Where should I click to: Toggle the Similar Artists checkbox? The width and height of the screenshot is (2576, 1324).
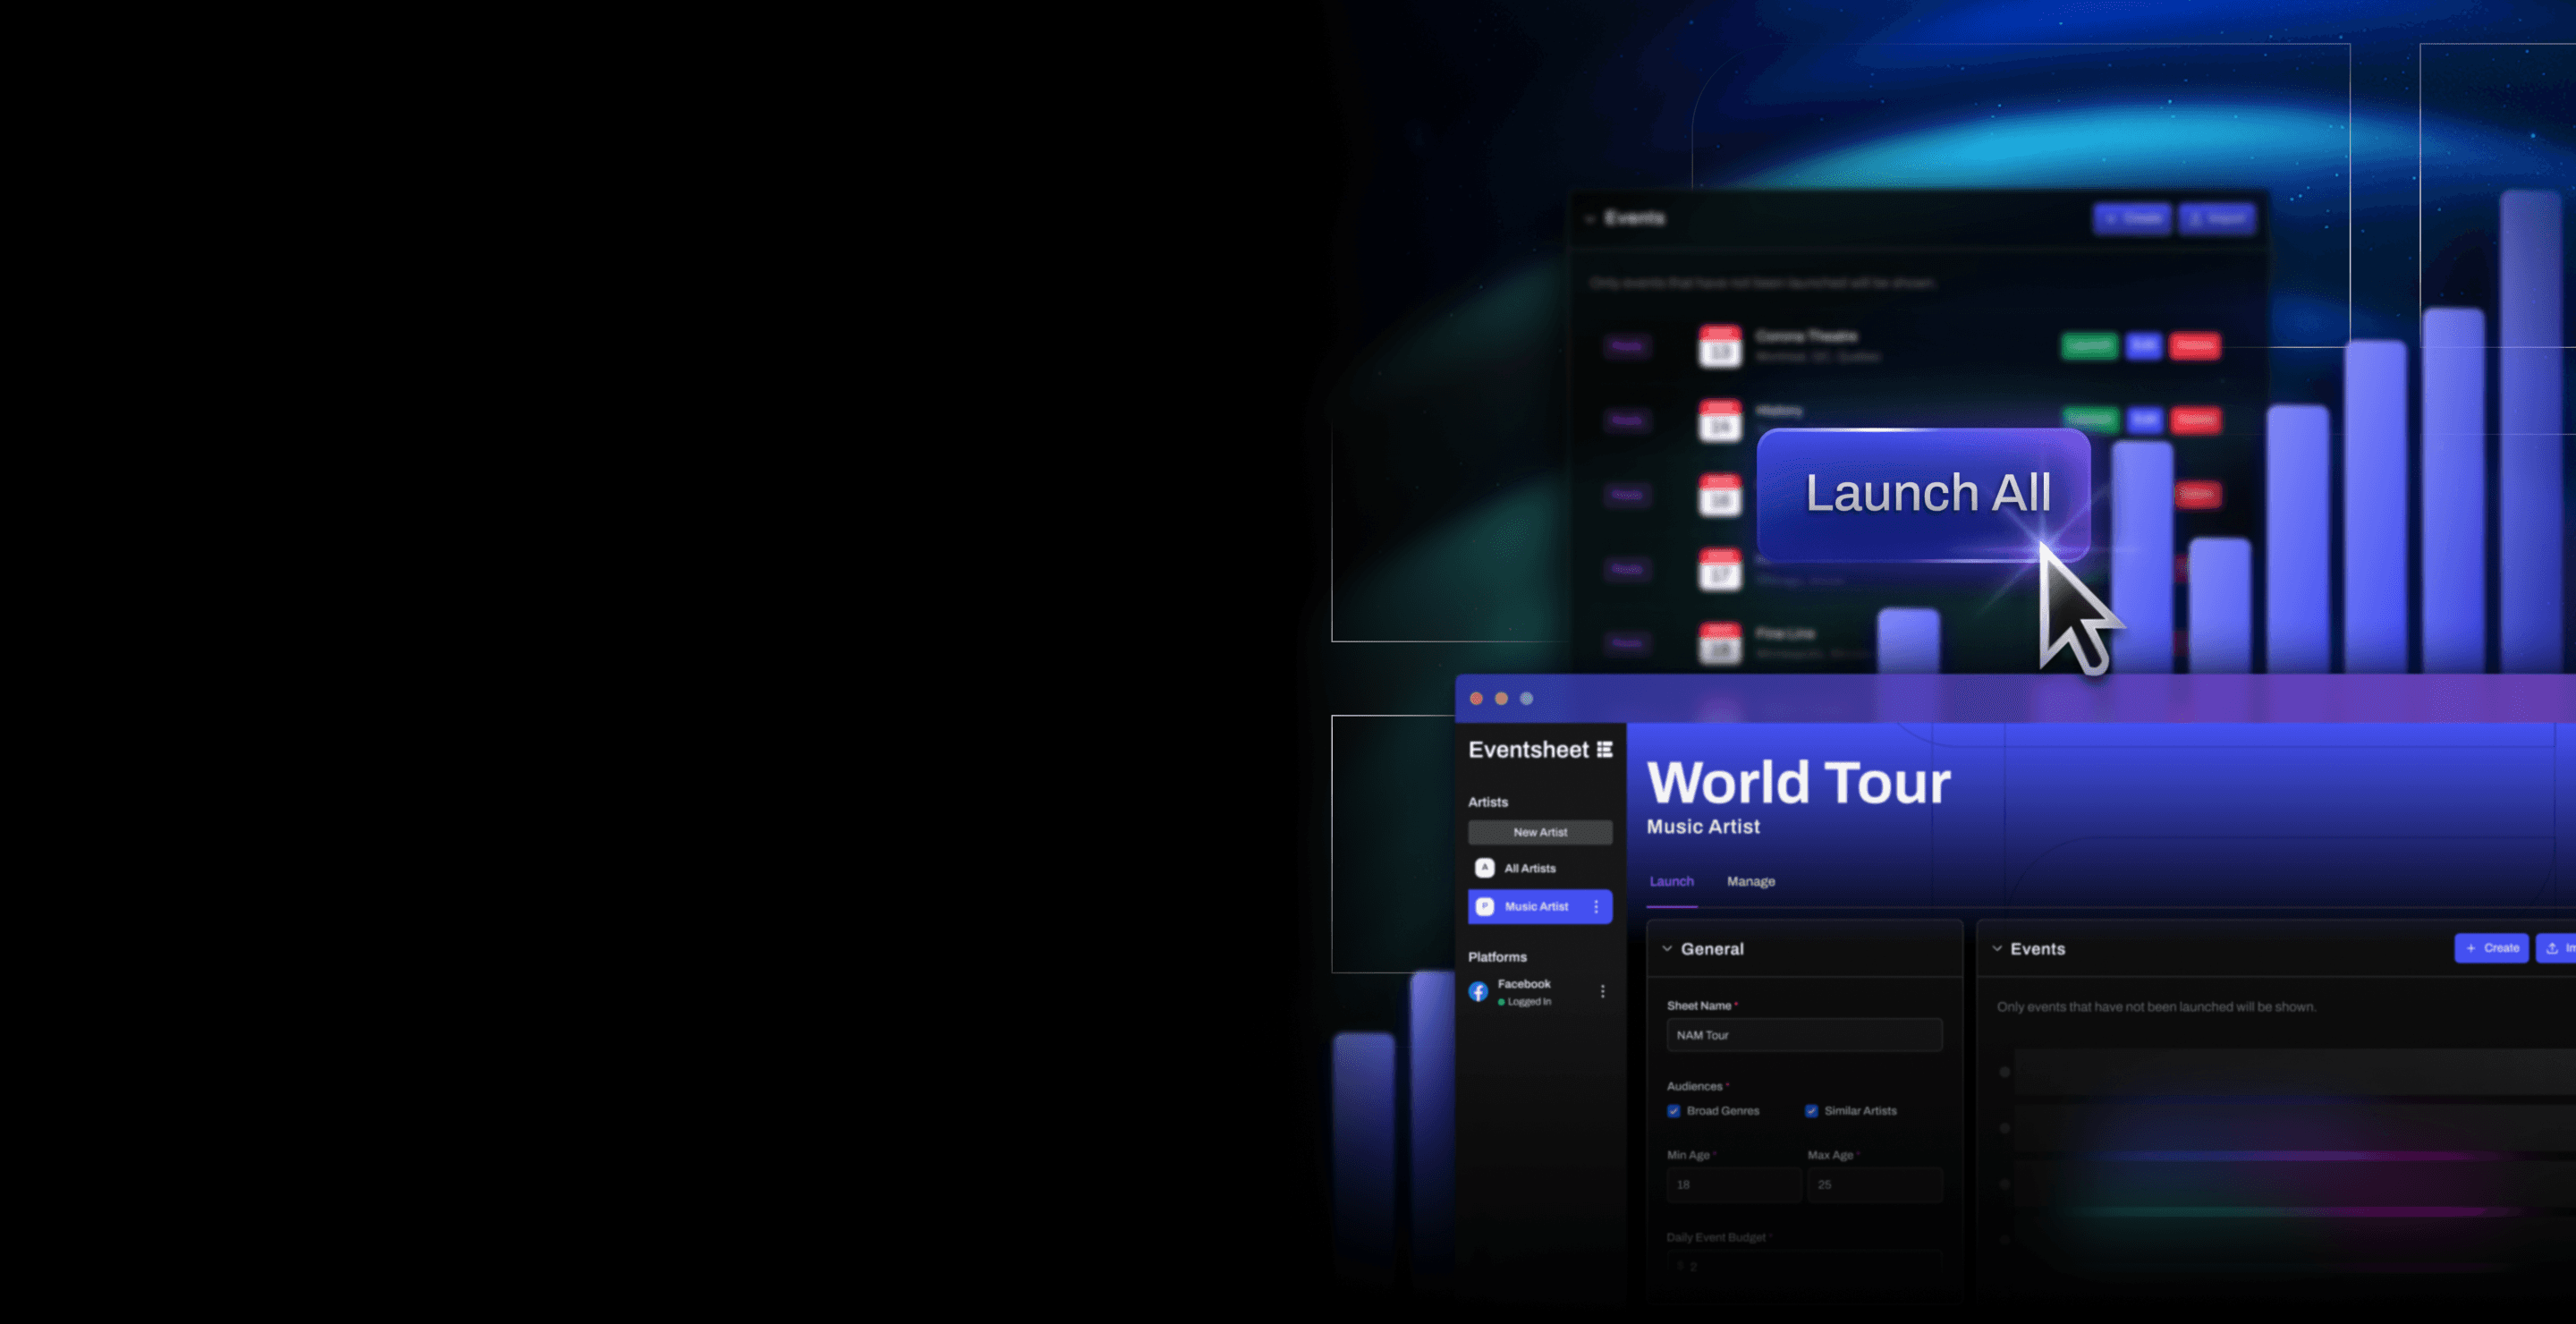1811,1111
